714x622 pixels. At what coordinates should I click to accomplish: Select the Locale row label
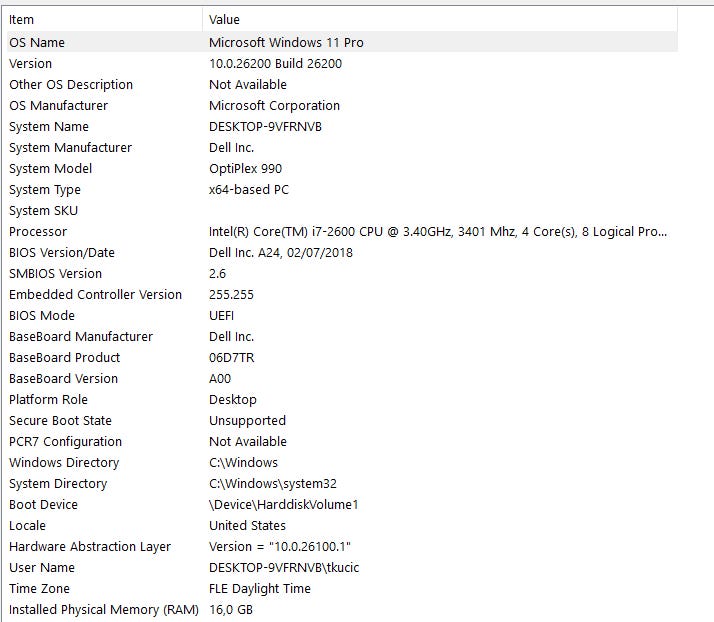click(27, 525)
